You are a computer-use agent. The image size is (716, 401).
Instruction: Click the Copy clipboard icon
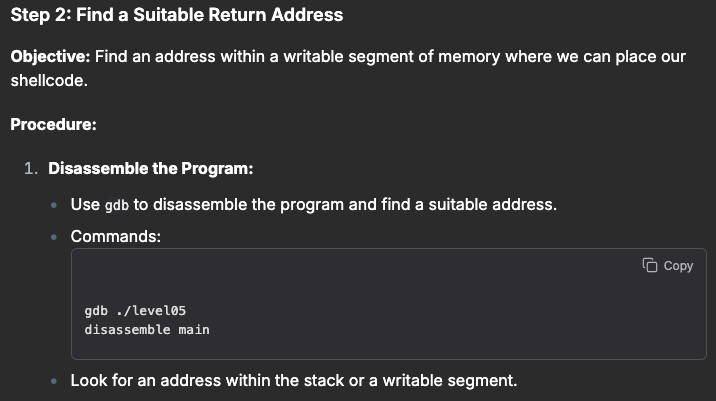click(x=650, y=266)
